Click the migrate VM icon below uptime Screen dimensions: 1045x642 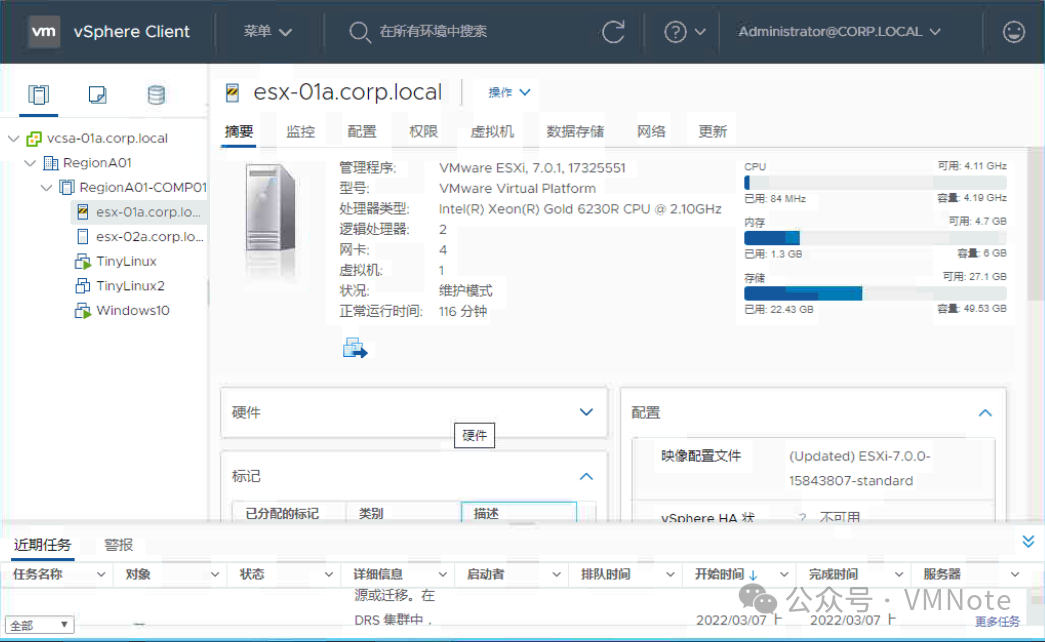tap(355, 348)
